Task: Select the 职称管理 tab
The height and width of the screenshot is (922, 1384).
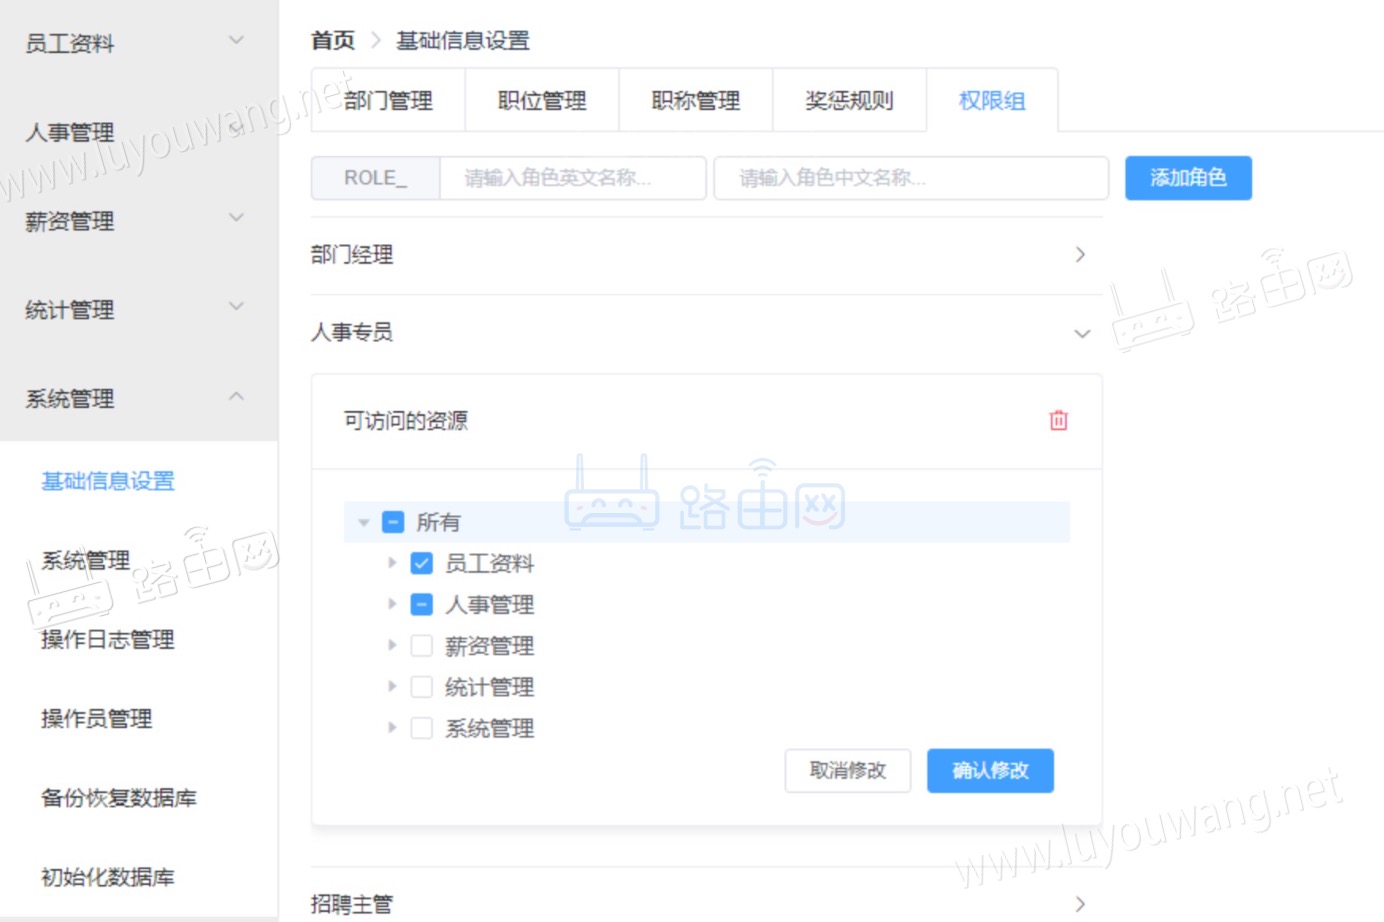Action: [x=695, y=100]
